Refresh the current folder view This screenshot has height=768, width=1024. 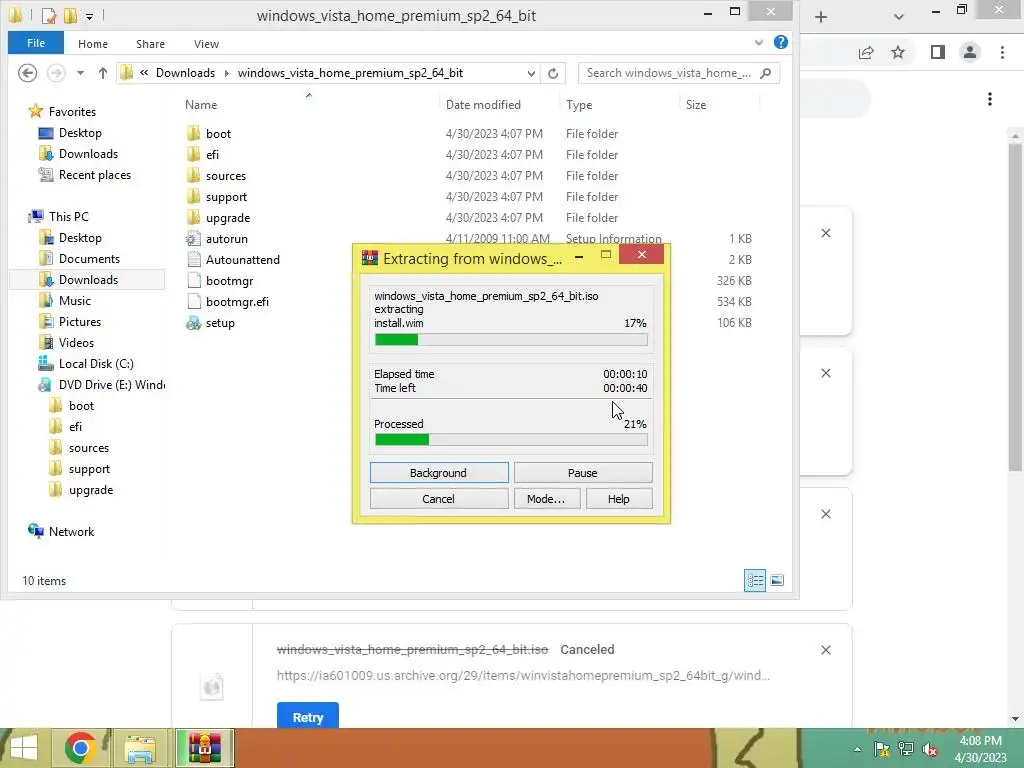click(553, 73)
